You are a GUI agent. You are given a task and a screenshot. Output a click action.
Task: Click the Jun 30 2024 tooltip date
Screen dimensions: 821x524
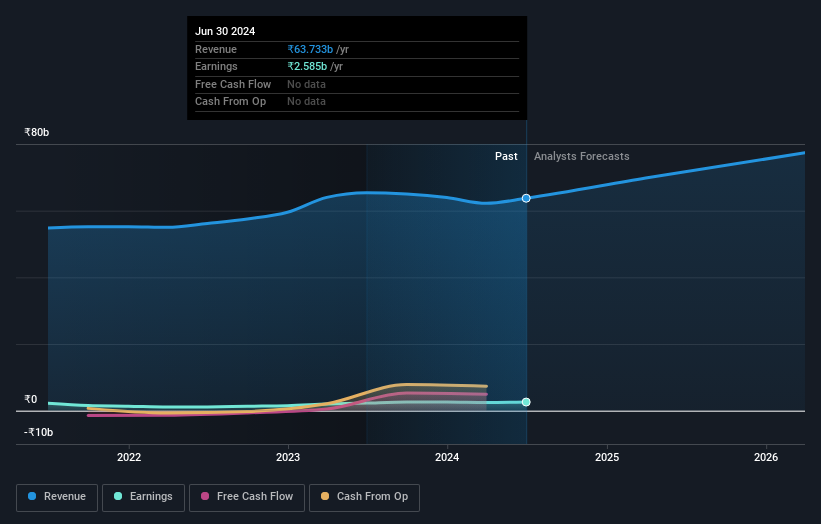(x=225, y=31)
